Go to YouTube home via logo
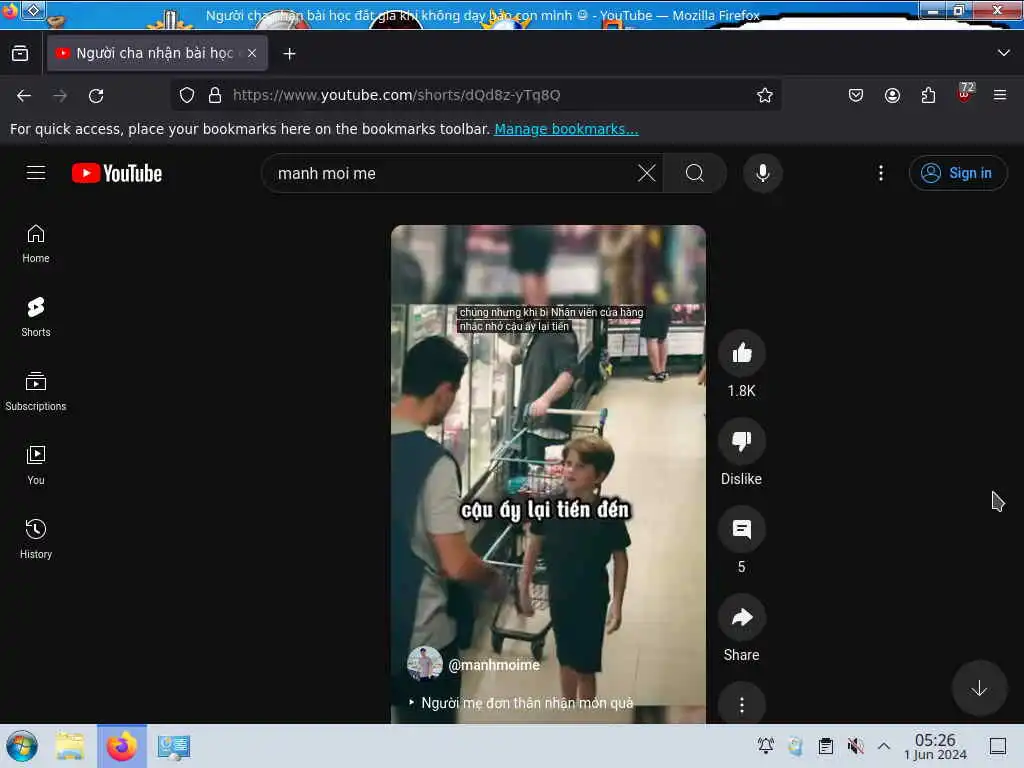The width and height of the screenshot is (1024, 768). point(117,173)
